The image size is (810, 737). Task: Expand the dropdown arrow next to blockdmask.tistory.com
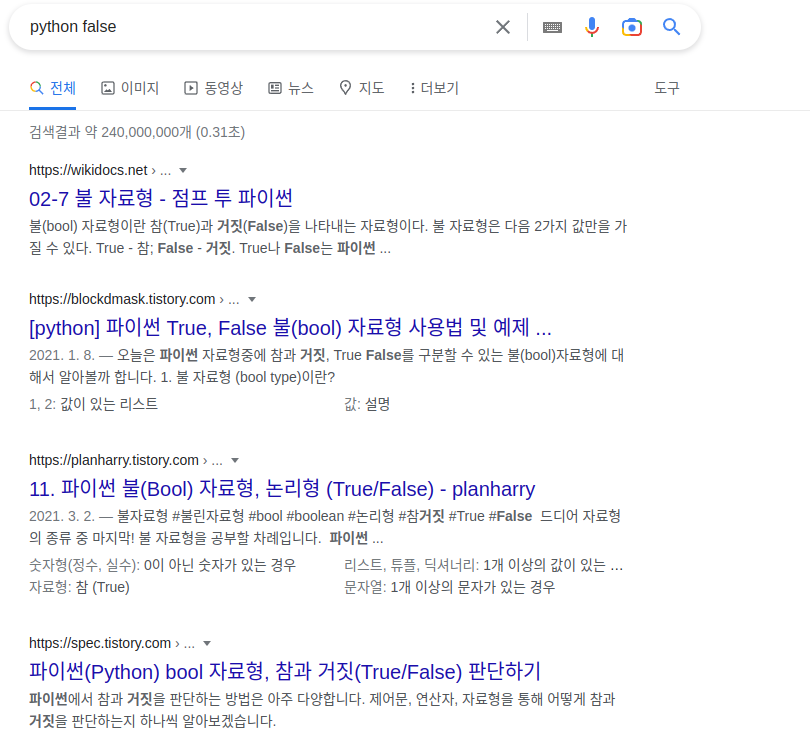click(252, 300)
